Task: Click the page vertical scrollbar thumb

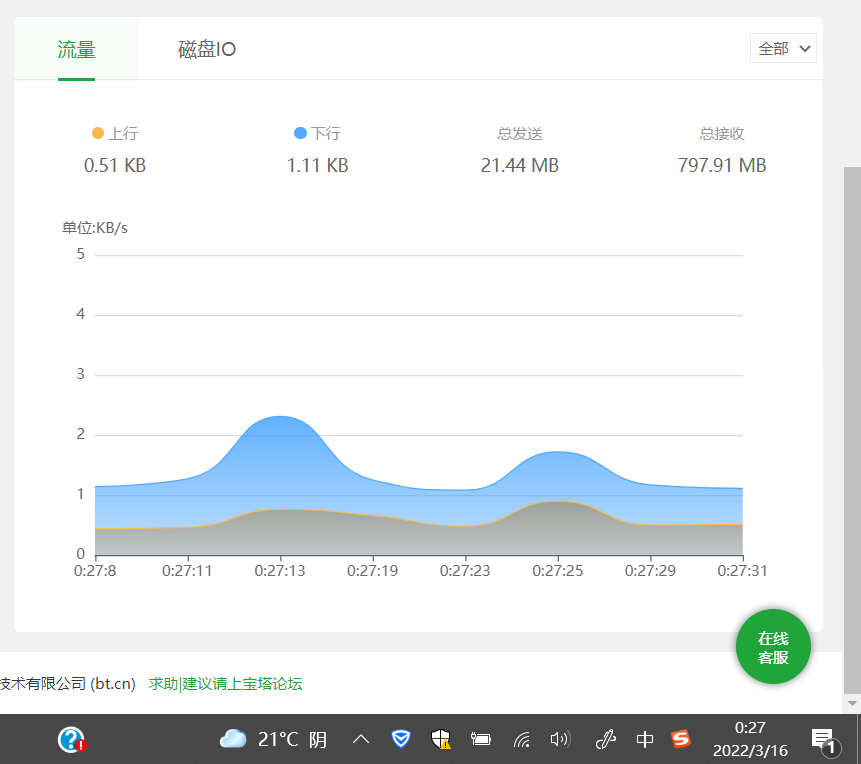Action: pos(852,430)
